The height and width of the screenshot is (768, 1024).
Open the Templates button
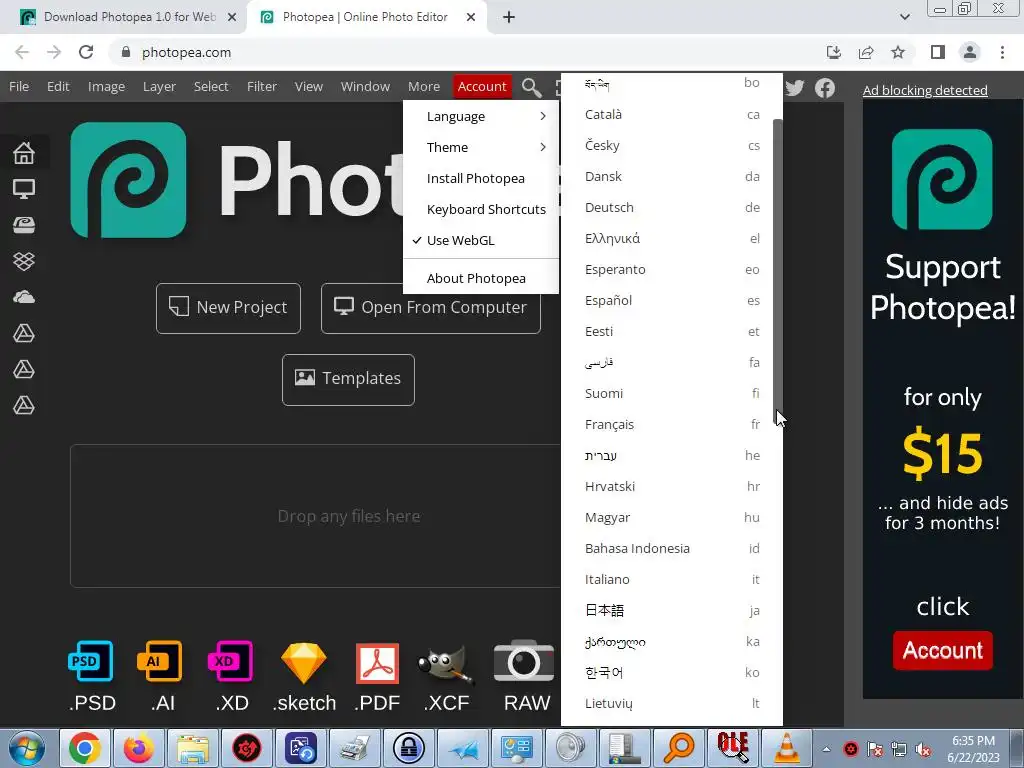(348, 379)
